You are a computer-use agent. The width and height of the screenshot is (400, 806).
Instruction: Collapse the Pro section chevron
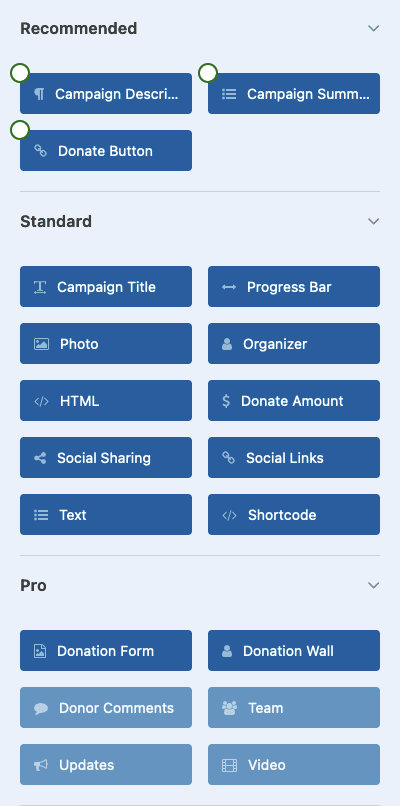(x=374, y=585)
